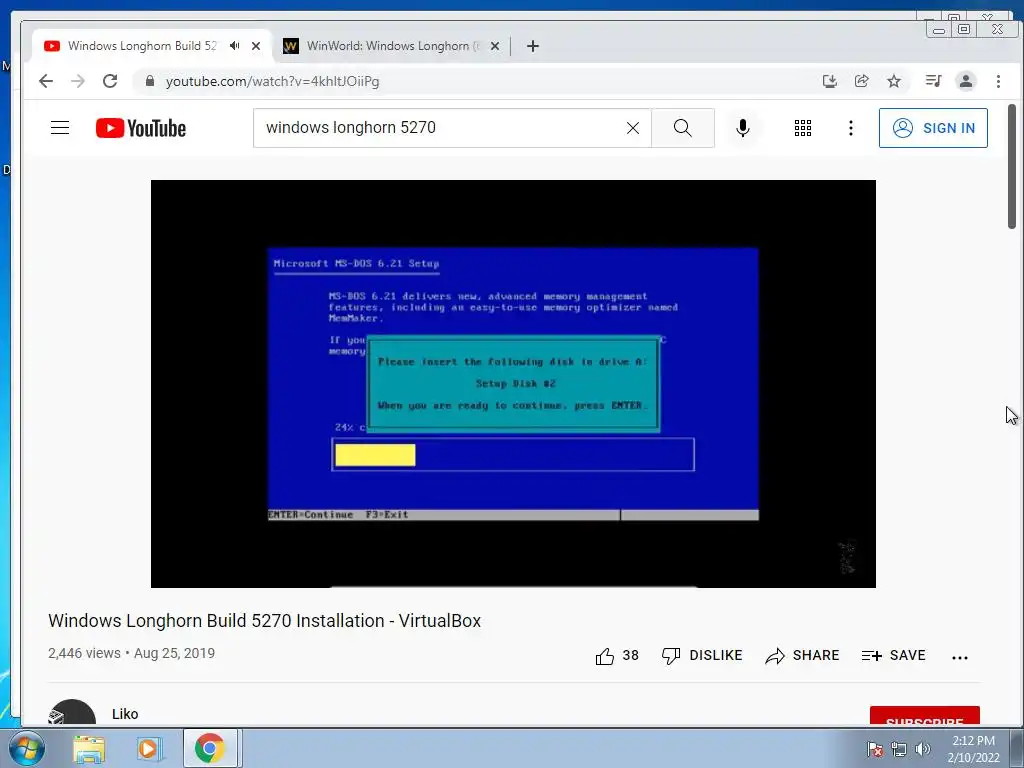Open the YouTube apps grid
The width and height of the screenshot is (1024, 768).
803,128
